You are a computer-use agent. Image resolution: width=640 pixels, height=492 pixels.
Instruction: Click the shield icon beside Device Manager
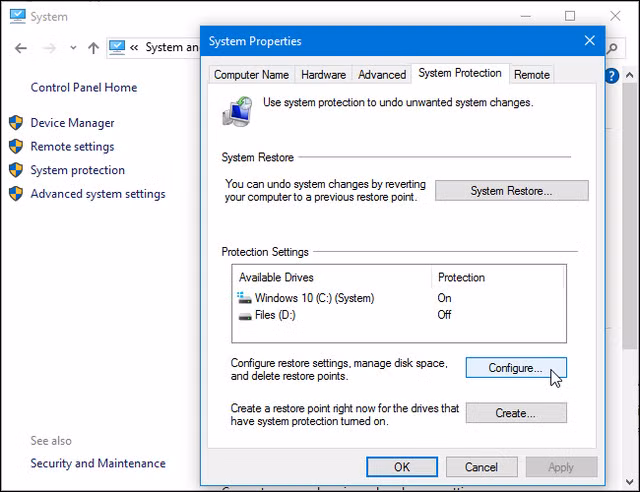(16, 123)
